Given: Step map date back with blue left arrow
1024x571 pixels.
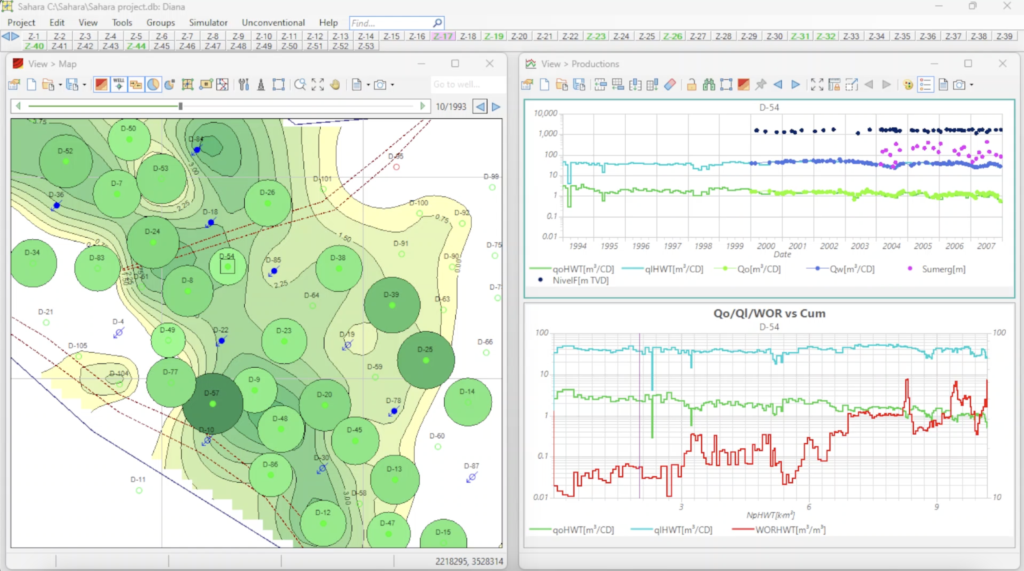Looking at the screenshot, I should [480, 106].
